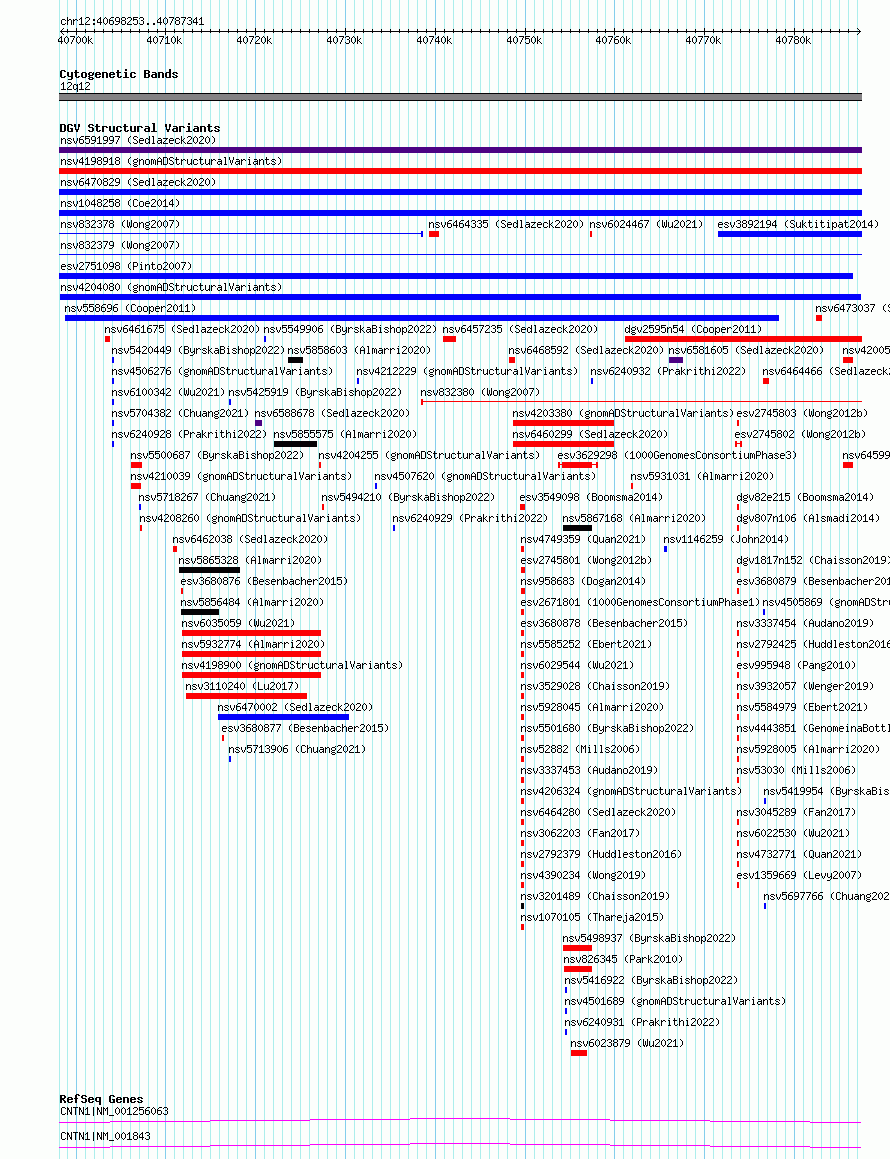Select nsv5855575 (Almarri2020) variant label

coord(345,434)
